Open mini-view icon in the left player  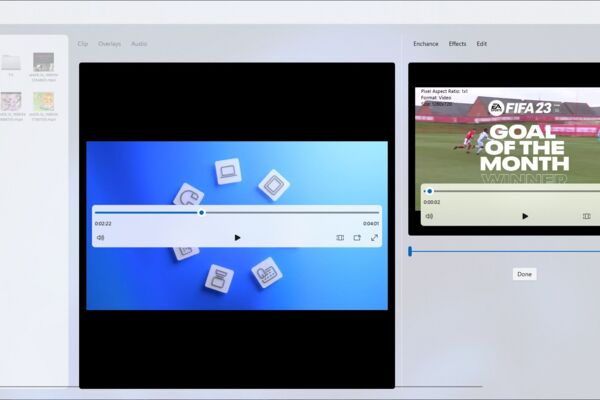tap(340, 238)
